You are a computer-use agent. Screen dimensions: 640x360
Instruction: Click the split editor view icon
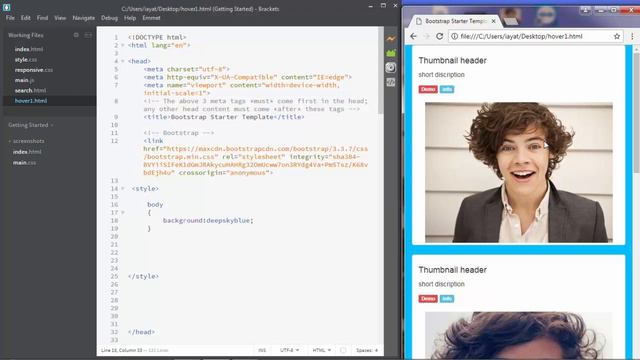pyautogui.click(x=88, y=35)
